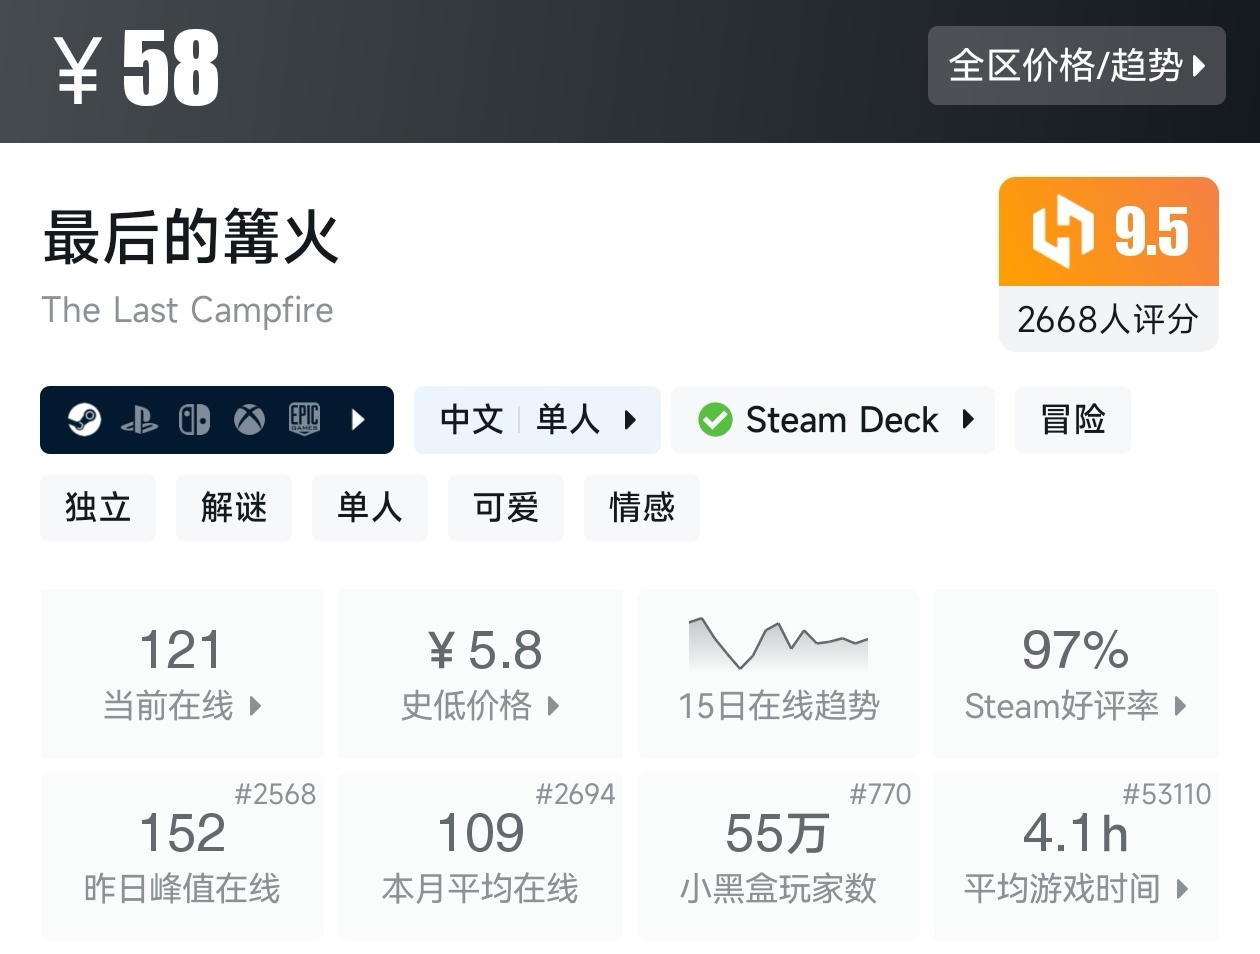Open the Steam好评率 review rate details

coord(1076,673)
